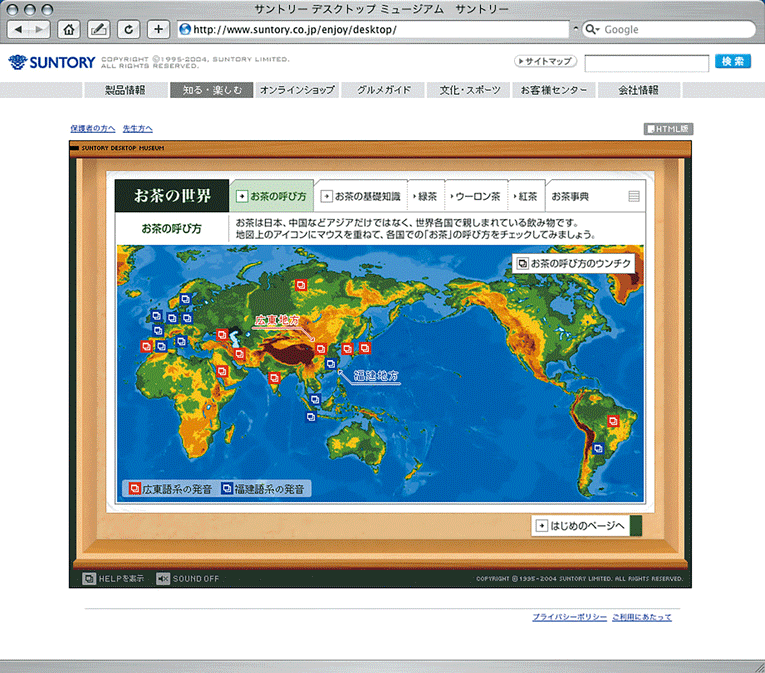Click the browser Back arrow
Screen dimensions: 765x673
point(18,29)
